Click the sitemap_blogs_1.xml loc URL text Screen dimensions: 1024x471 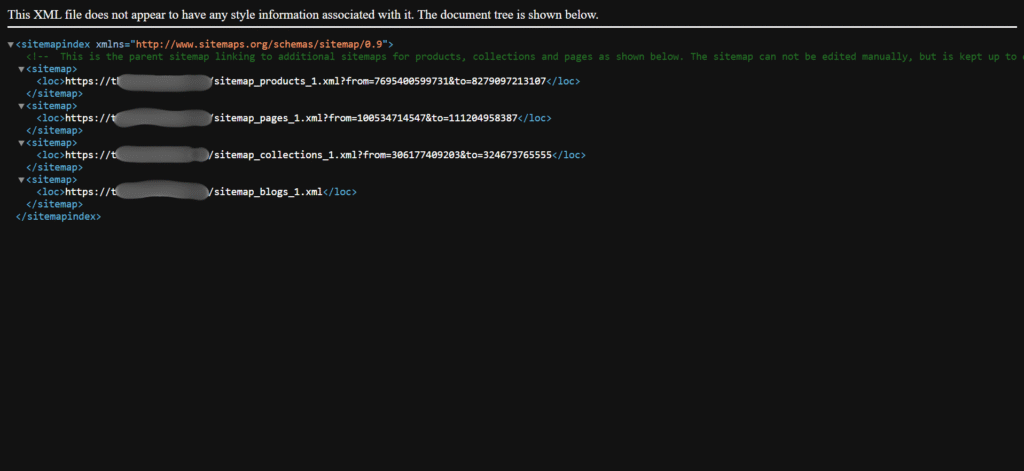point(194,192)
